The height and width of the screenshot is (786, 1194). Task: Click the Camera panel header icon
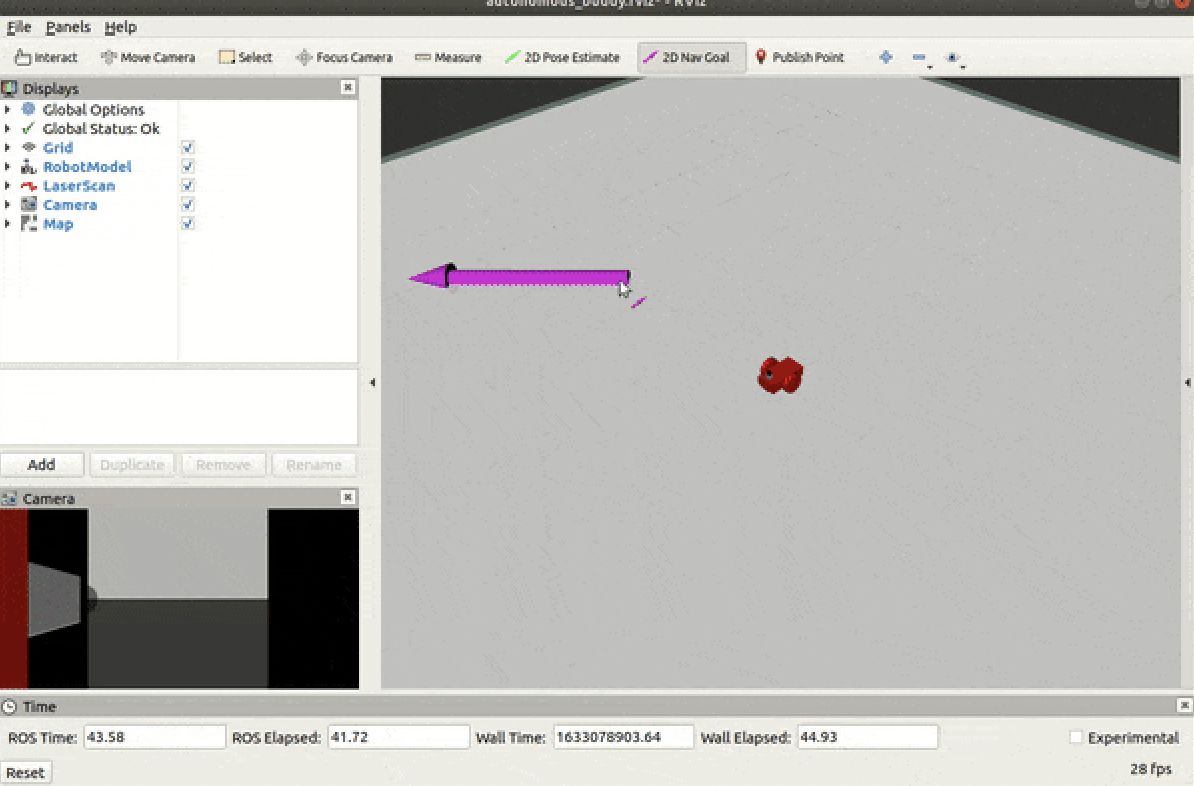point(9,499)
